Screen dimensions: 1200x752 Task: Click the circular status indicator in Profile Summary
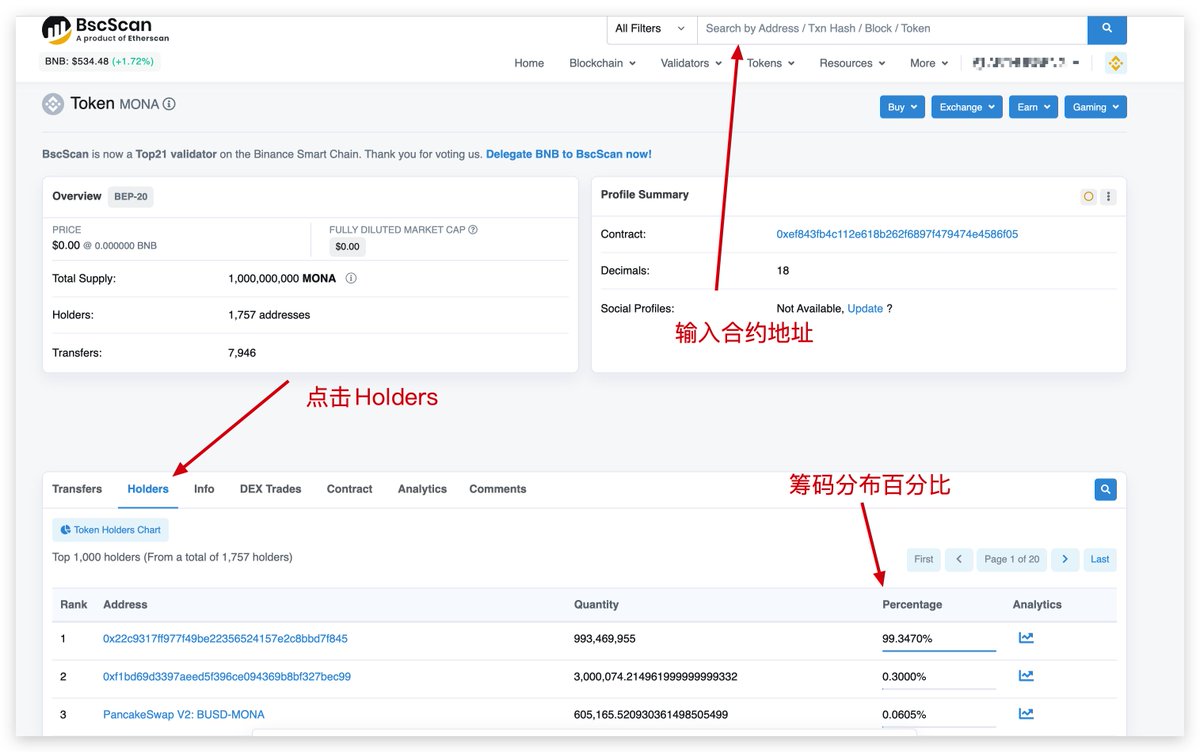(1088, 196)
